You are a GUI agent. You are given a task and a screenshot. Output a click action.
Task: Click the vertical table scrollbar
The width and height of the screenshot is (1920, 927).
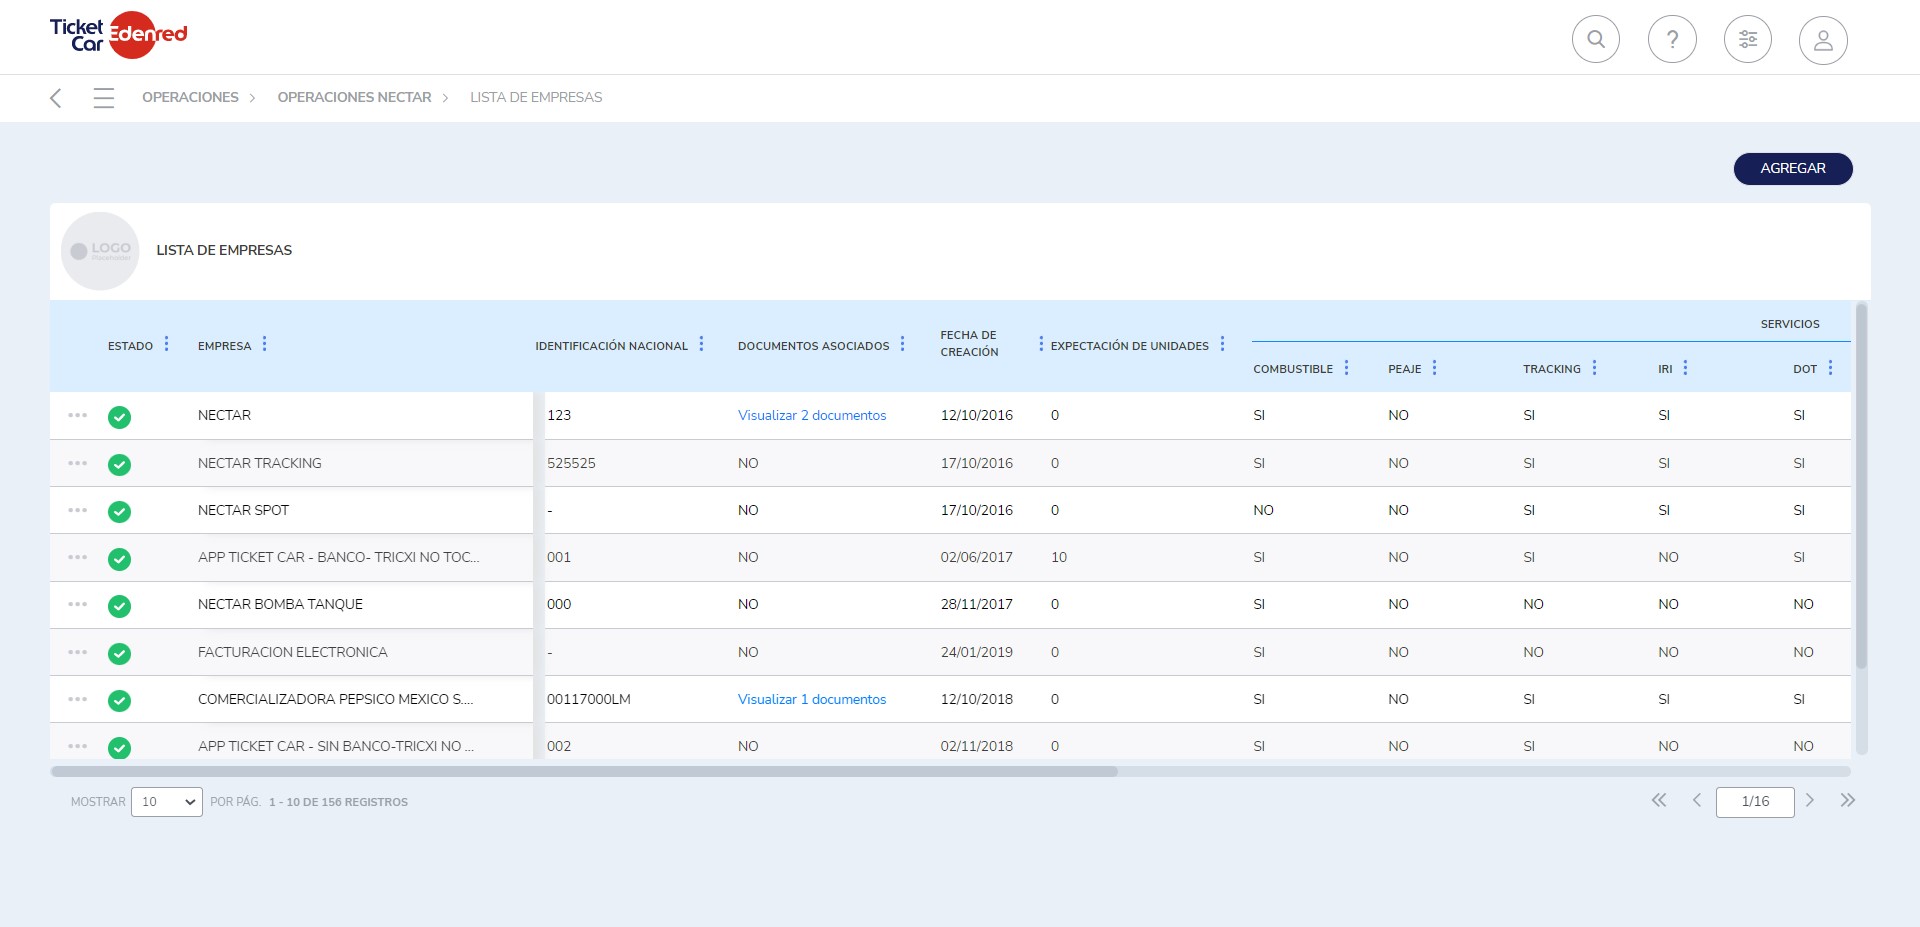click(x=1861, y=486)
